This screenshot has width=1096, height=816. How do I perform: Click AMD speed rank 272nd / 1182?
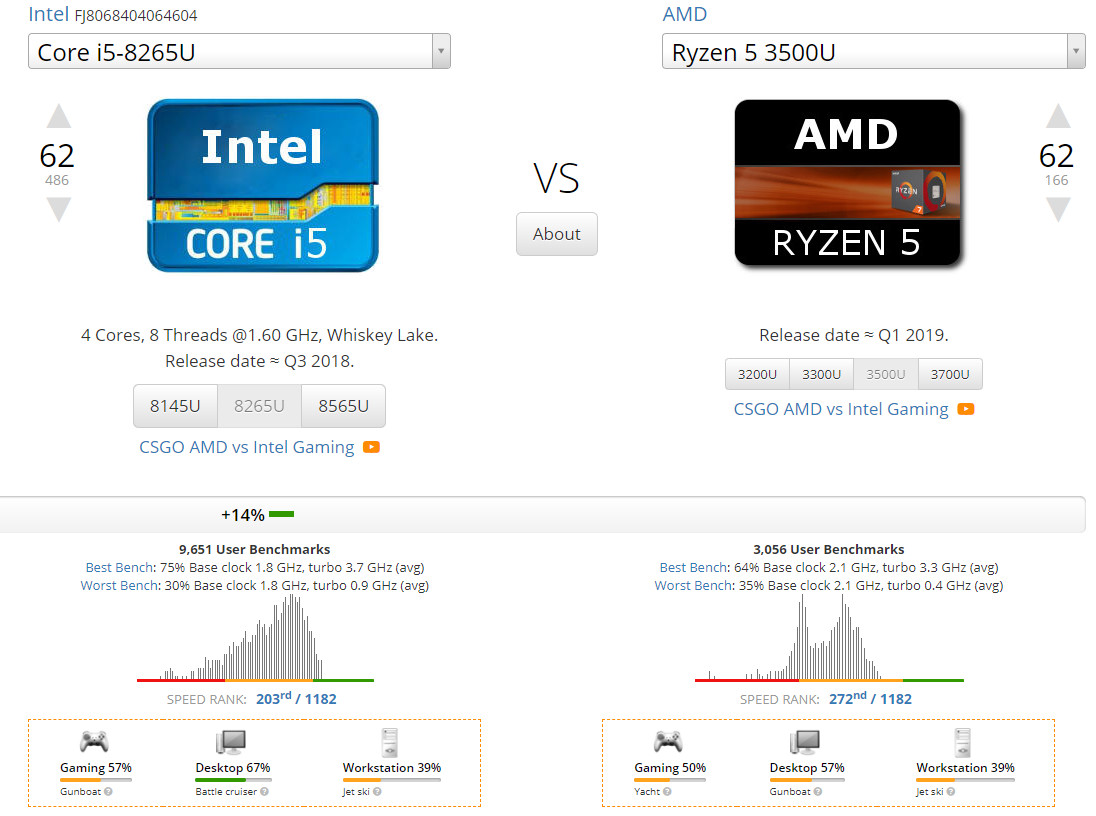click(x=870, y=698)
